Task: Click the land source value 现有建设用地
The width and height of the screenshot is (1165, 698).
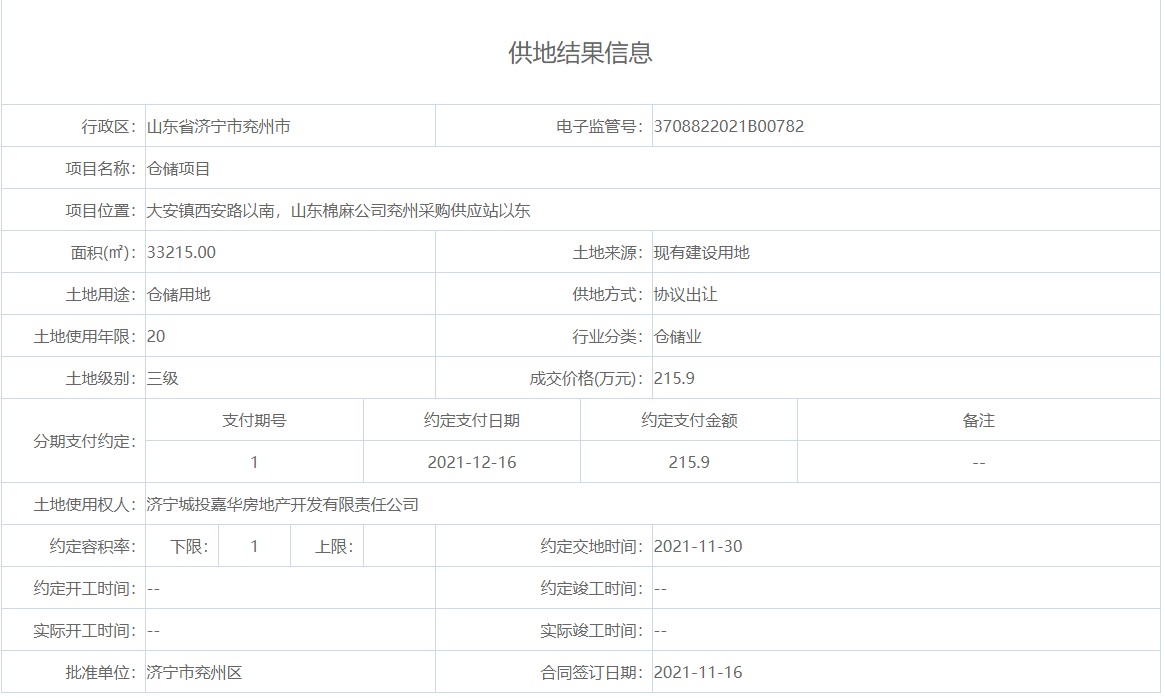Action: tap(701, 253)
